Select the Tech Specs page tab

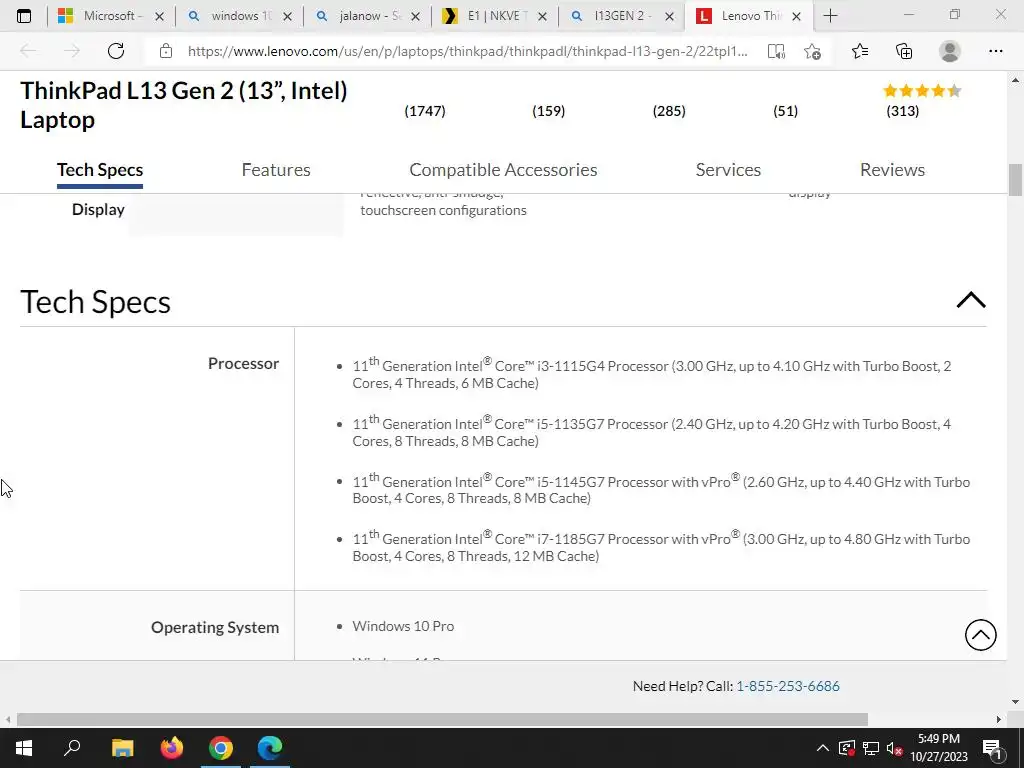[x=100, y=170]
